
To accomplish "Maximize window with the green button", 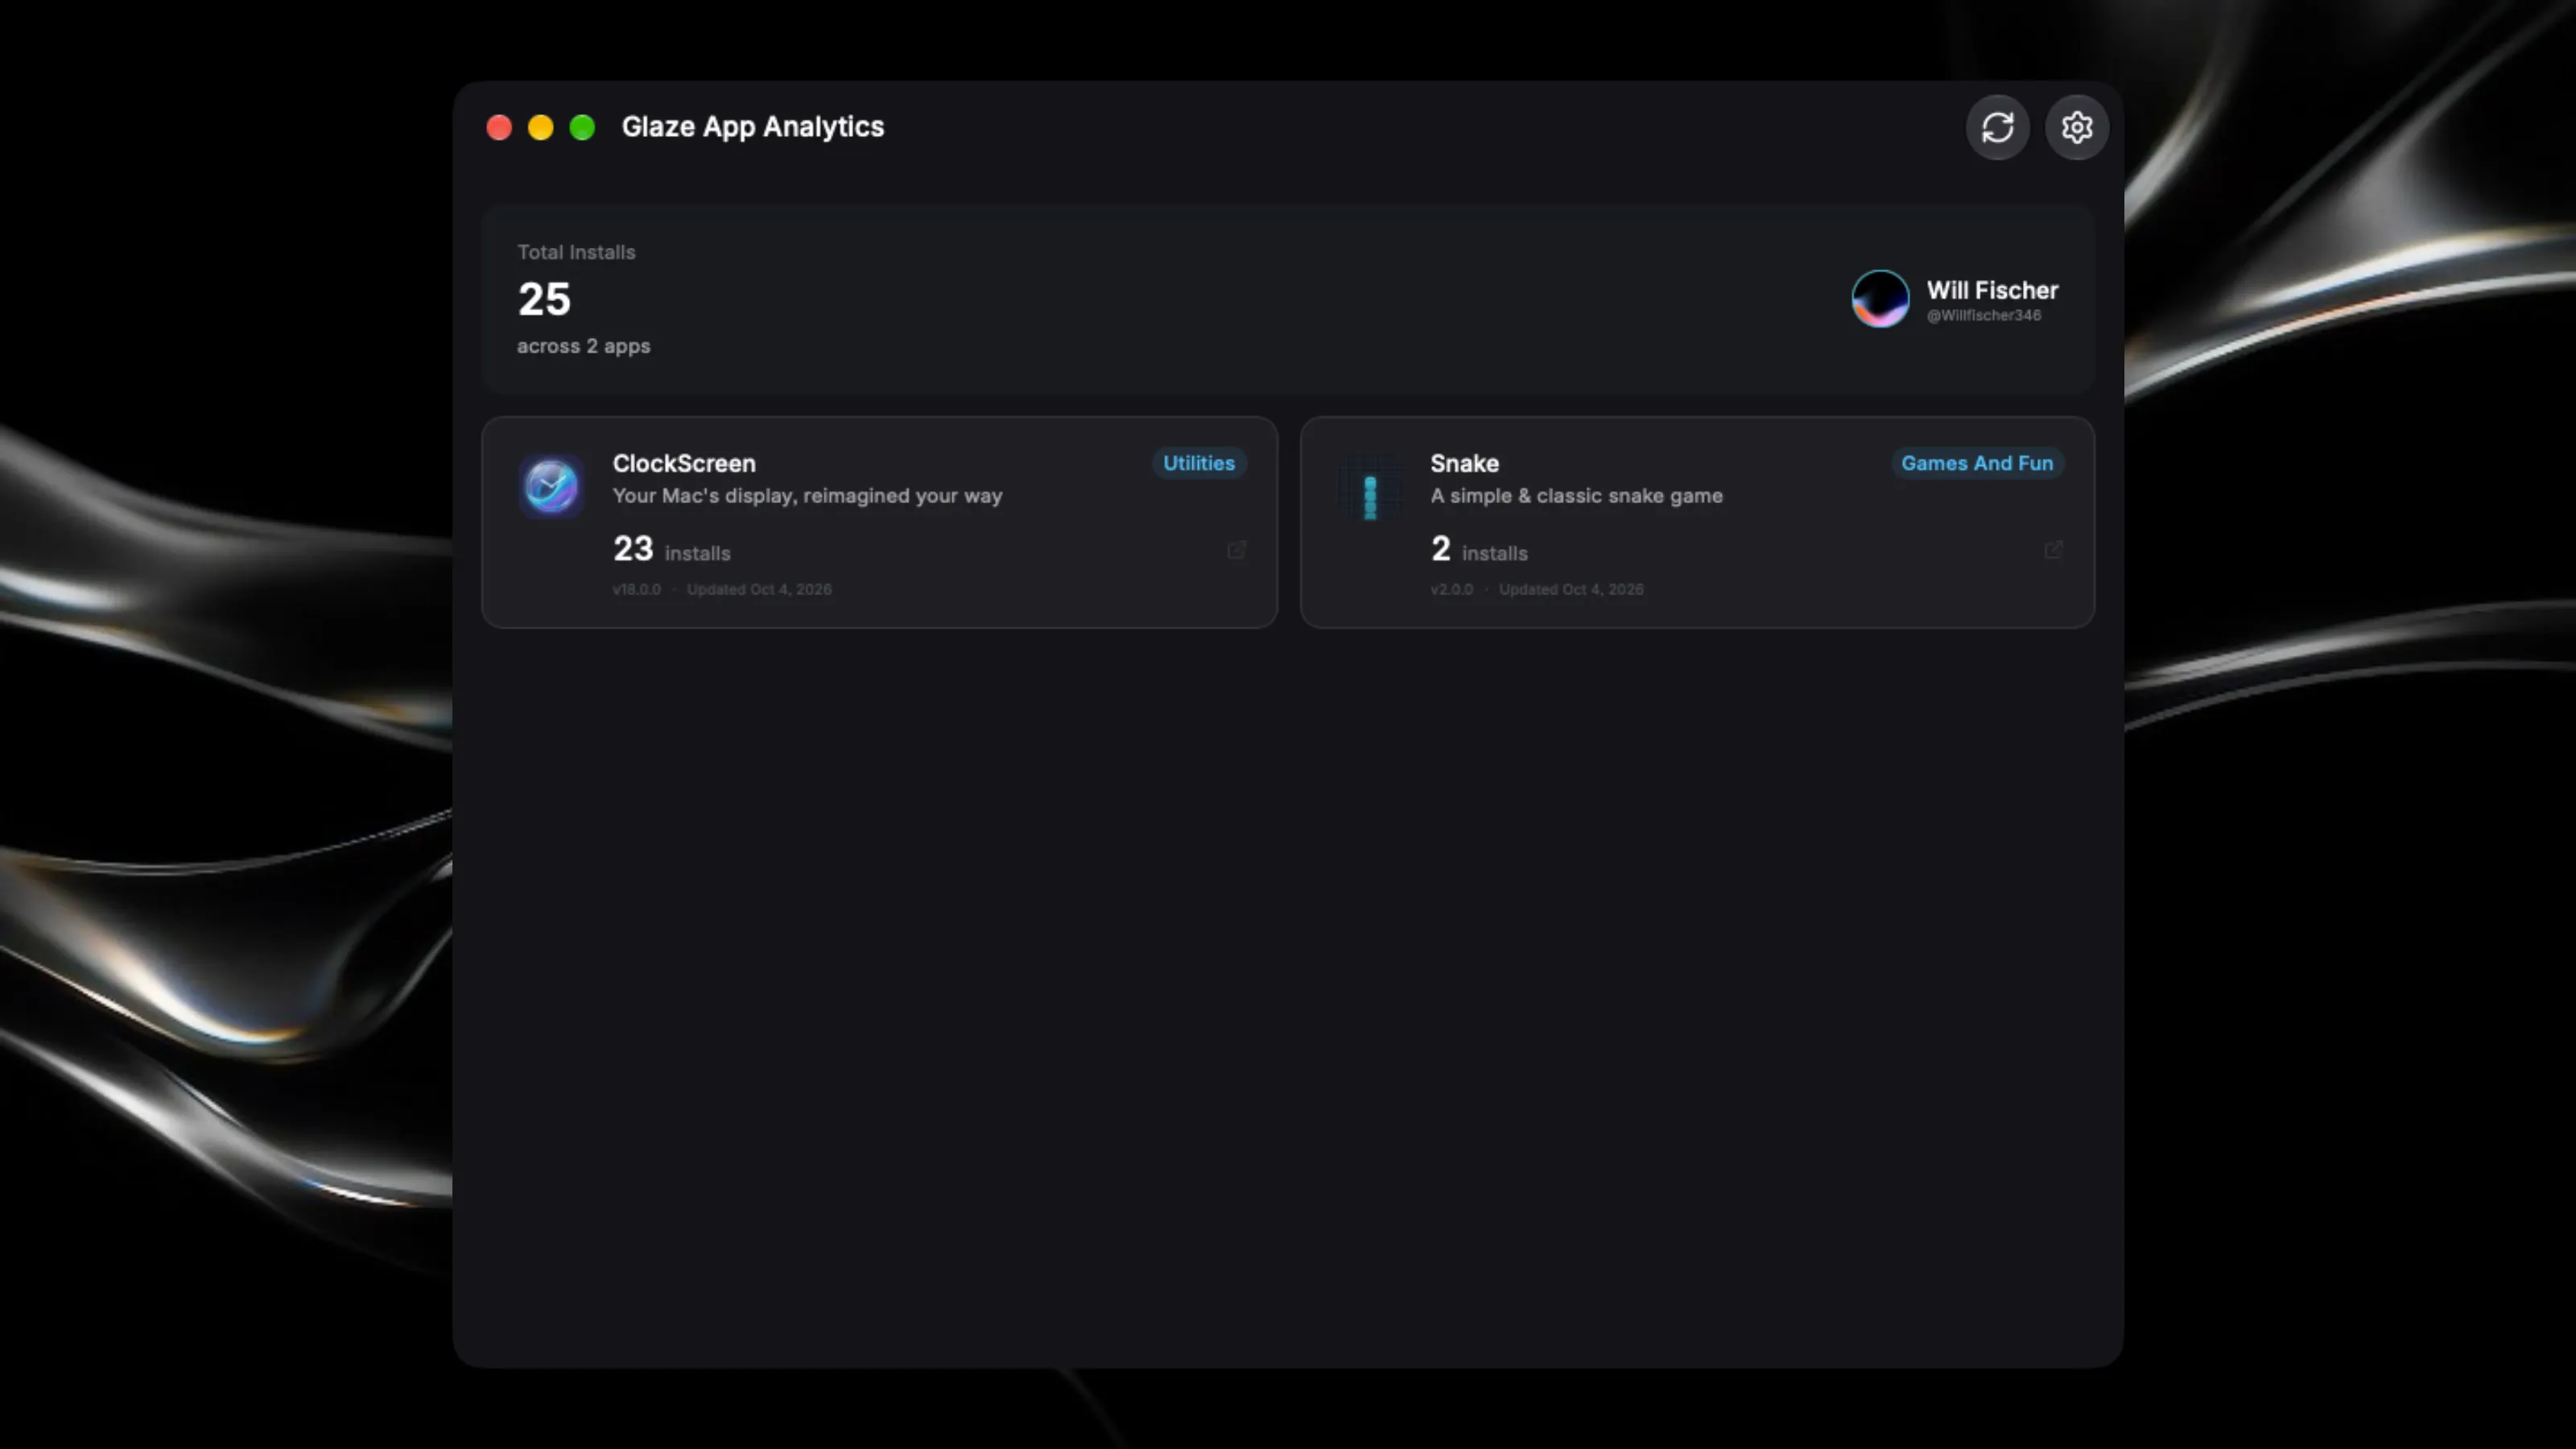I will click(x=582, y=127).
